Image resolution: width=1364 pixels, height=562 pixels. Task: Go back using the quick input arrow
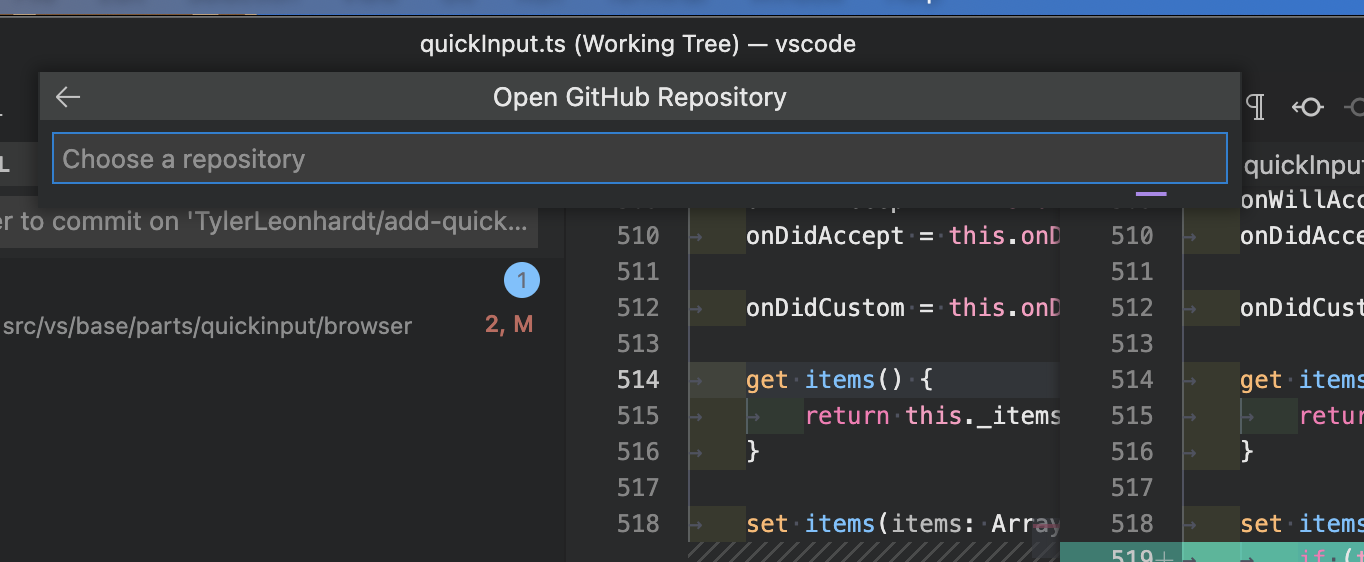(68, 97)
